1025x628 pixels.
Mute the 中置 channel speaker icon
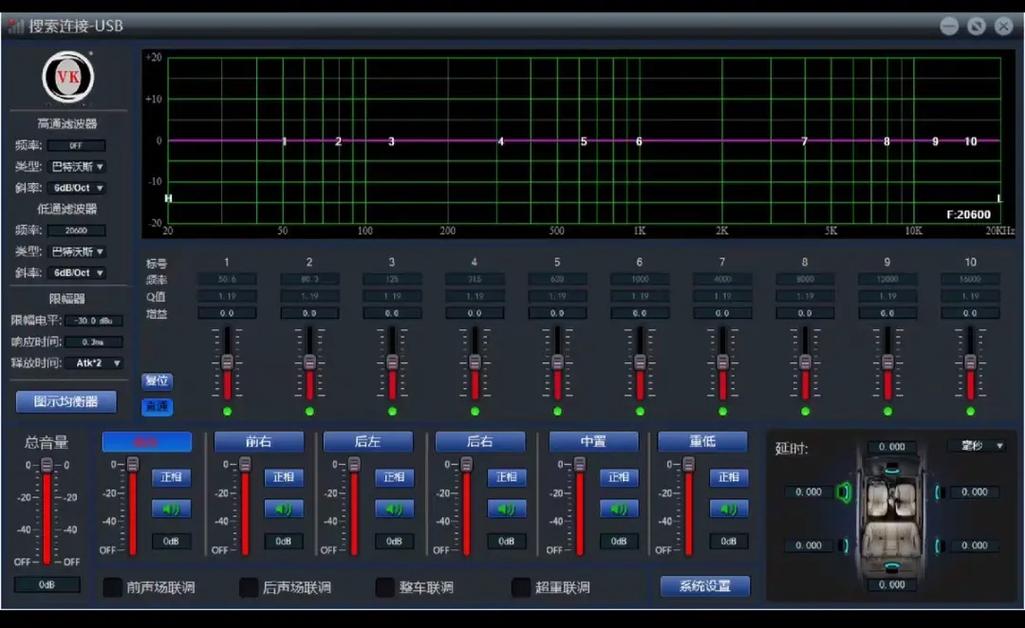618,508
